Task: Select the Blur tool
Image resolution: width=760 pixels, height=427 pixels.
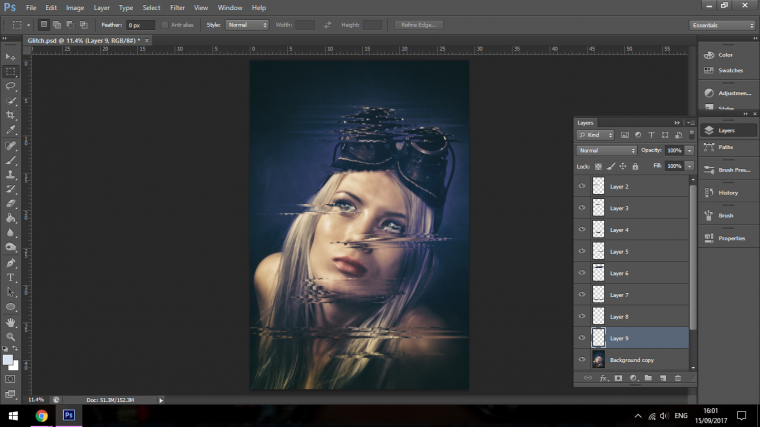Action: coord(10,233)
